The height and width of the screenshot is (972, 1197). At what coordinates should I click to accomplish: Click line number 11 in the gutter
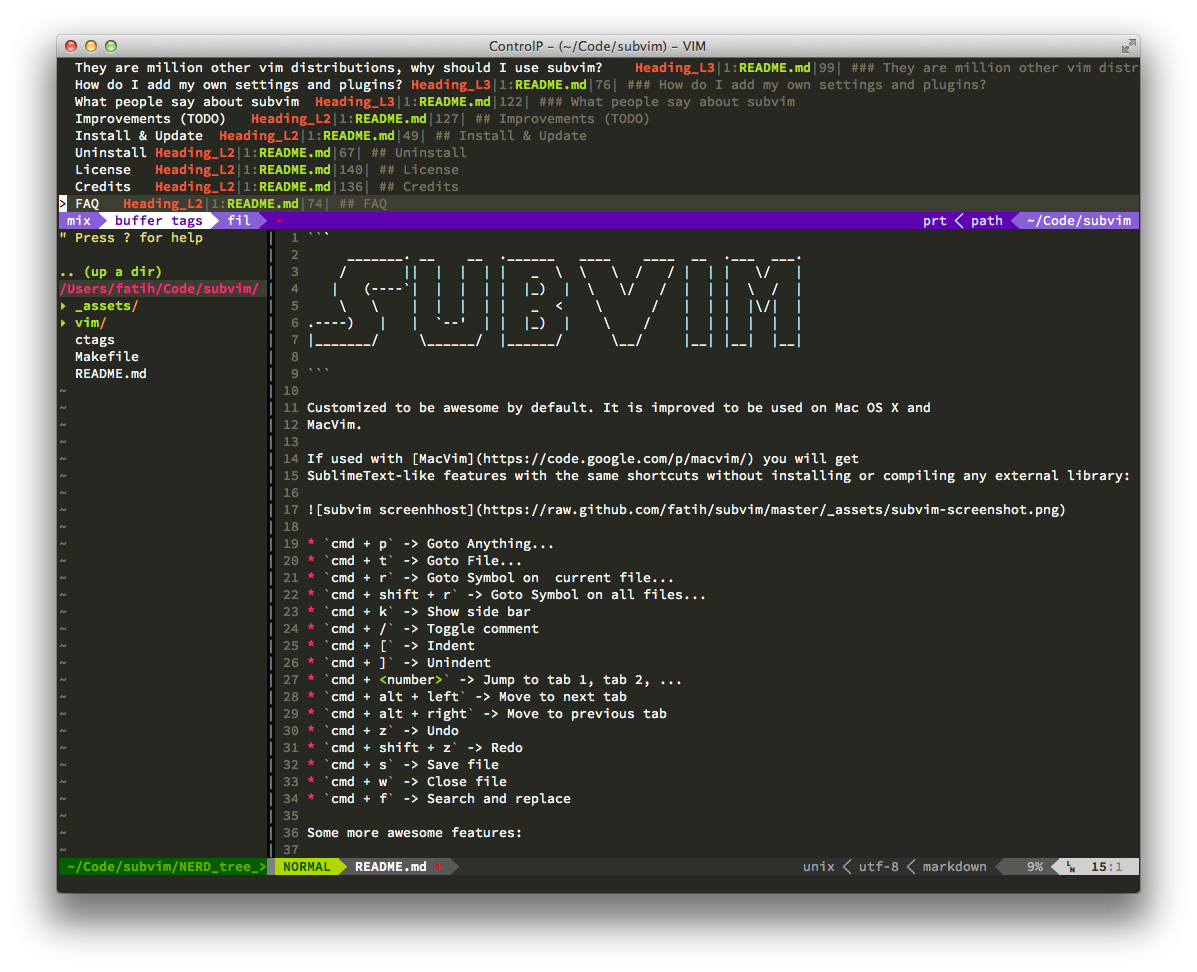tap(291, 408)
